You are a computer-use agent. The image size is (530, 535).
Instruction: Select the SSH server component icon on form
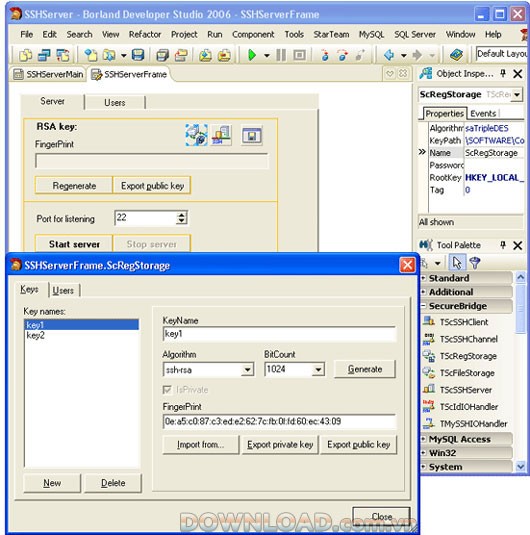[x=222, y=135]
